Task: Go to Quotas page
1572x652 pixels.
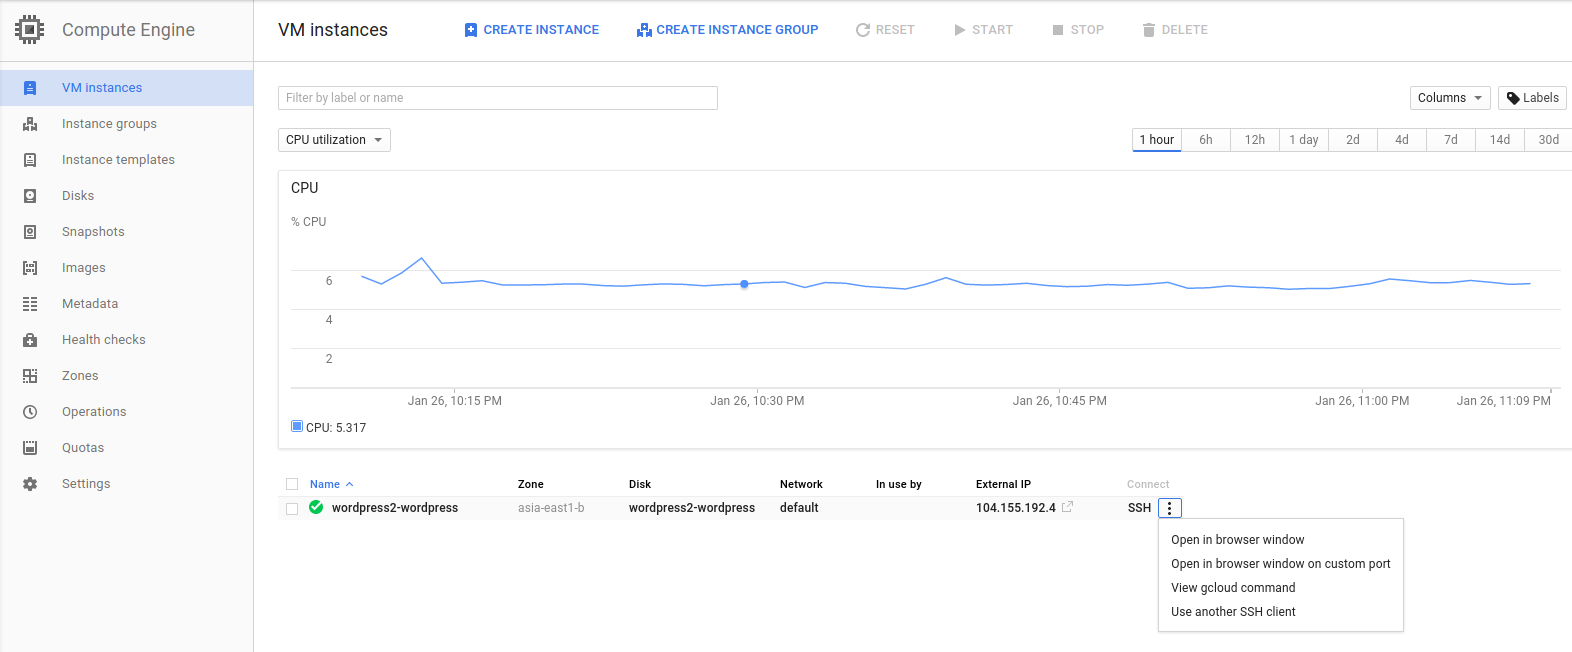Action: (83, 448)
